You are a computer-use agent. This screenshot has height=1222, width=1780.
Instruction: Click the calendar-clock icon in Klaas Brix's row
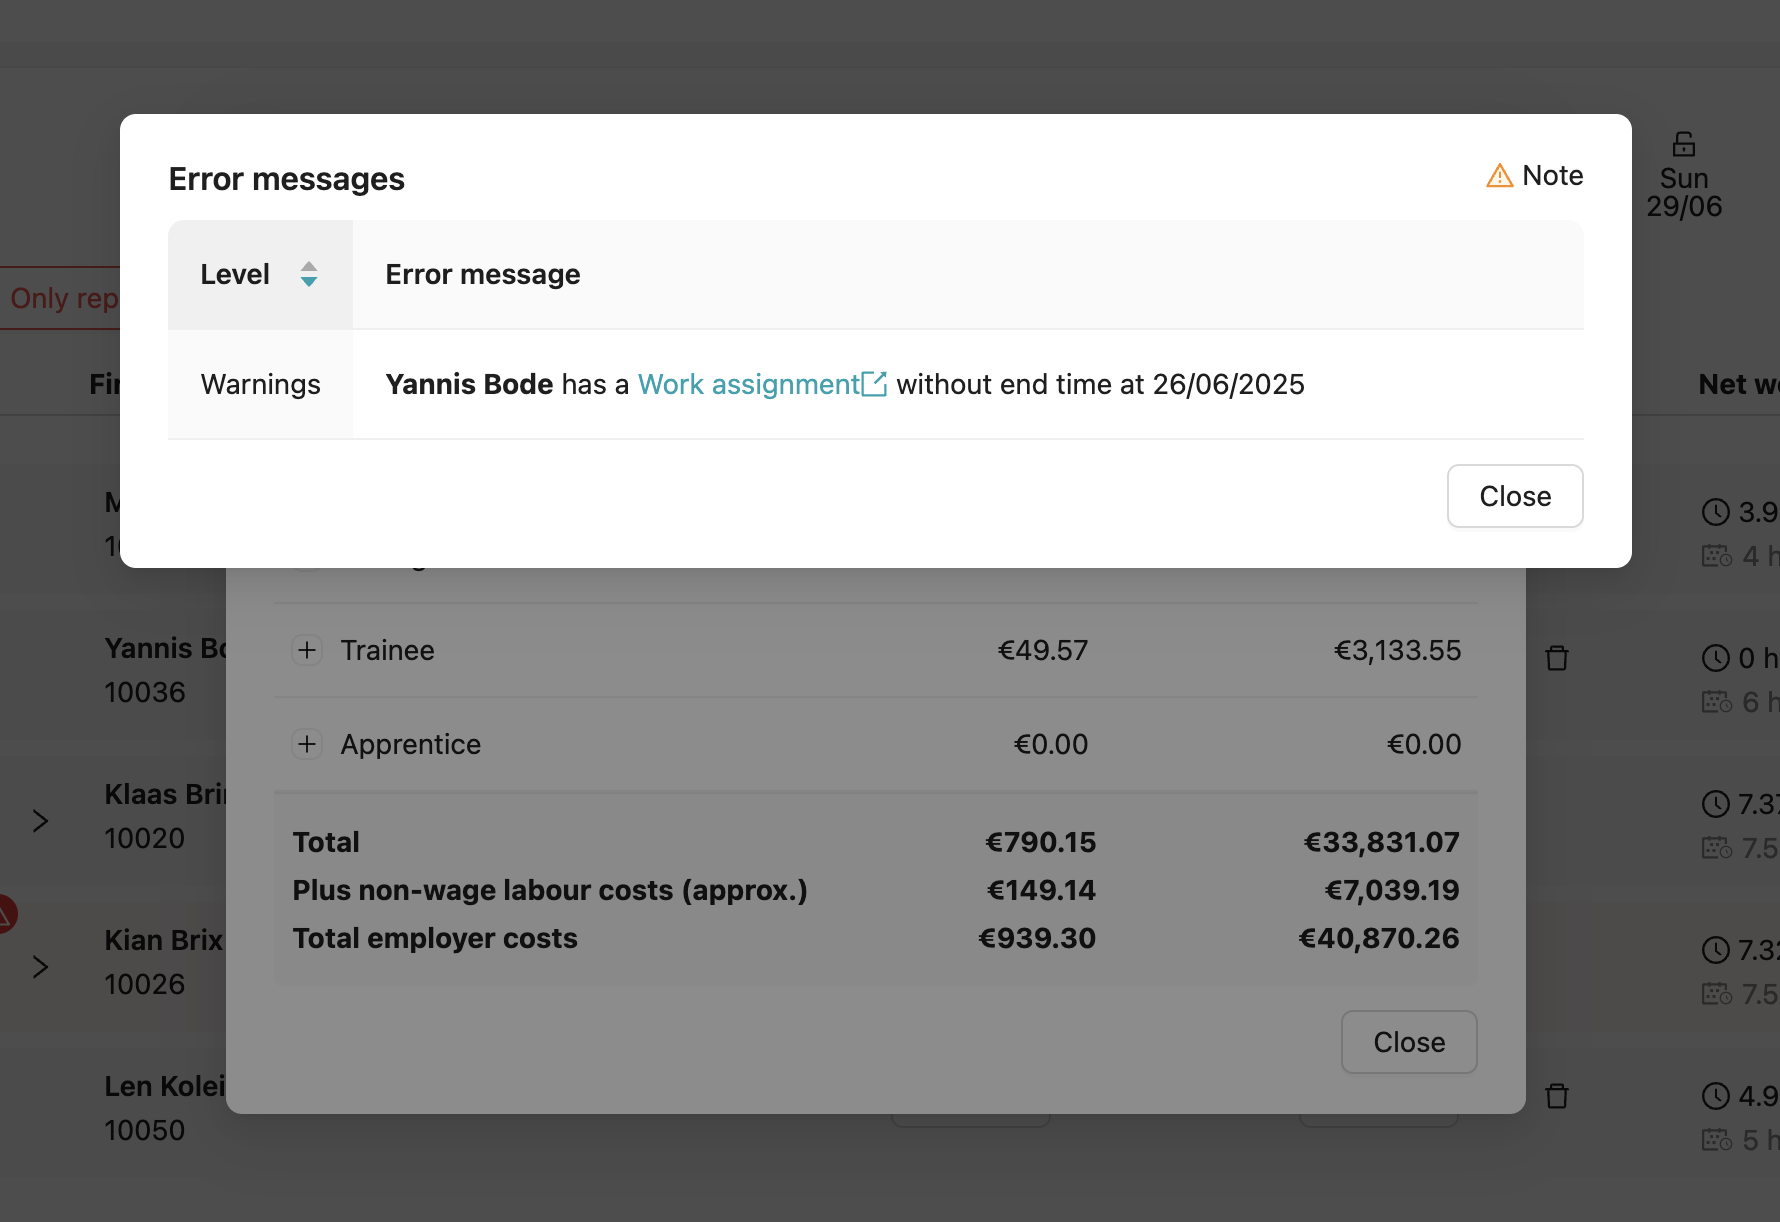pyautogui.click(x=1716, y=848)
